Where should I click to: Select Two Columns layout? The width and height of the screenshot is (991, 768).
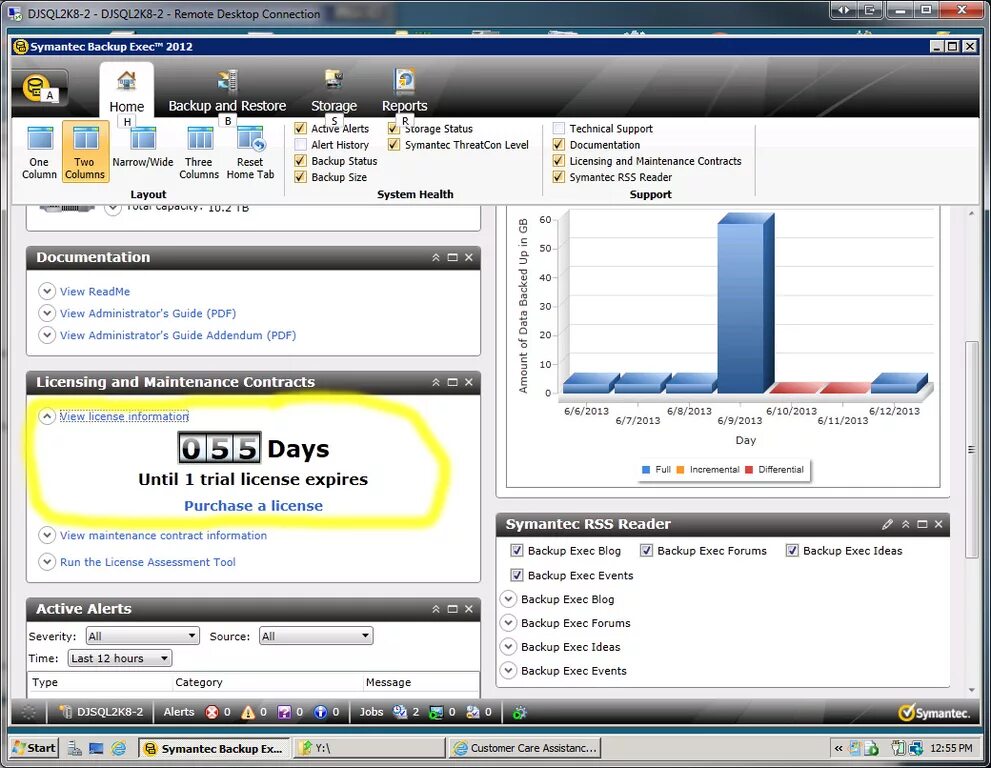coord(85,152)
